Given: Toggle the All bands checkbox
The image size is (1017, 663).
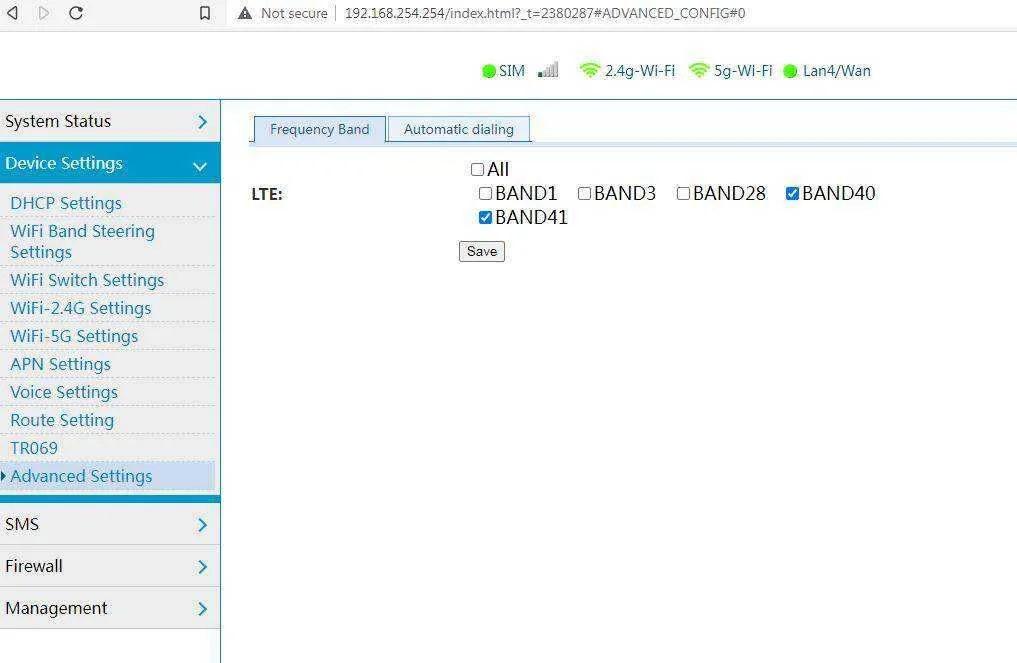Looking at the screenshot, I should 477,169.
